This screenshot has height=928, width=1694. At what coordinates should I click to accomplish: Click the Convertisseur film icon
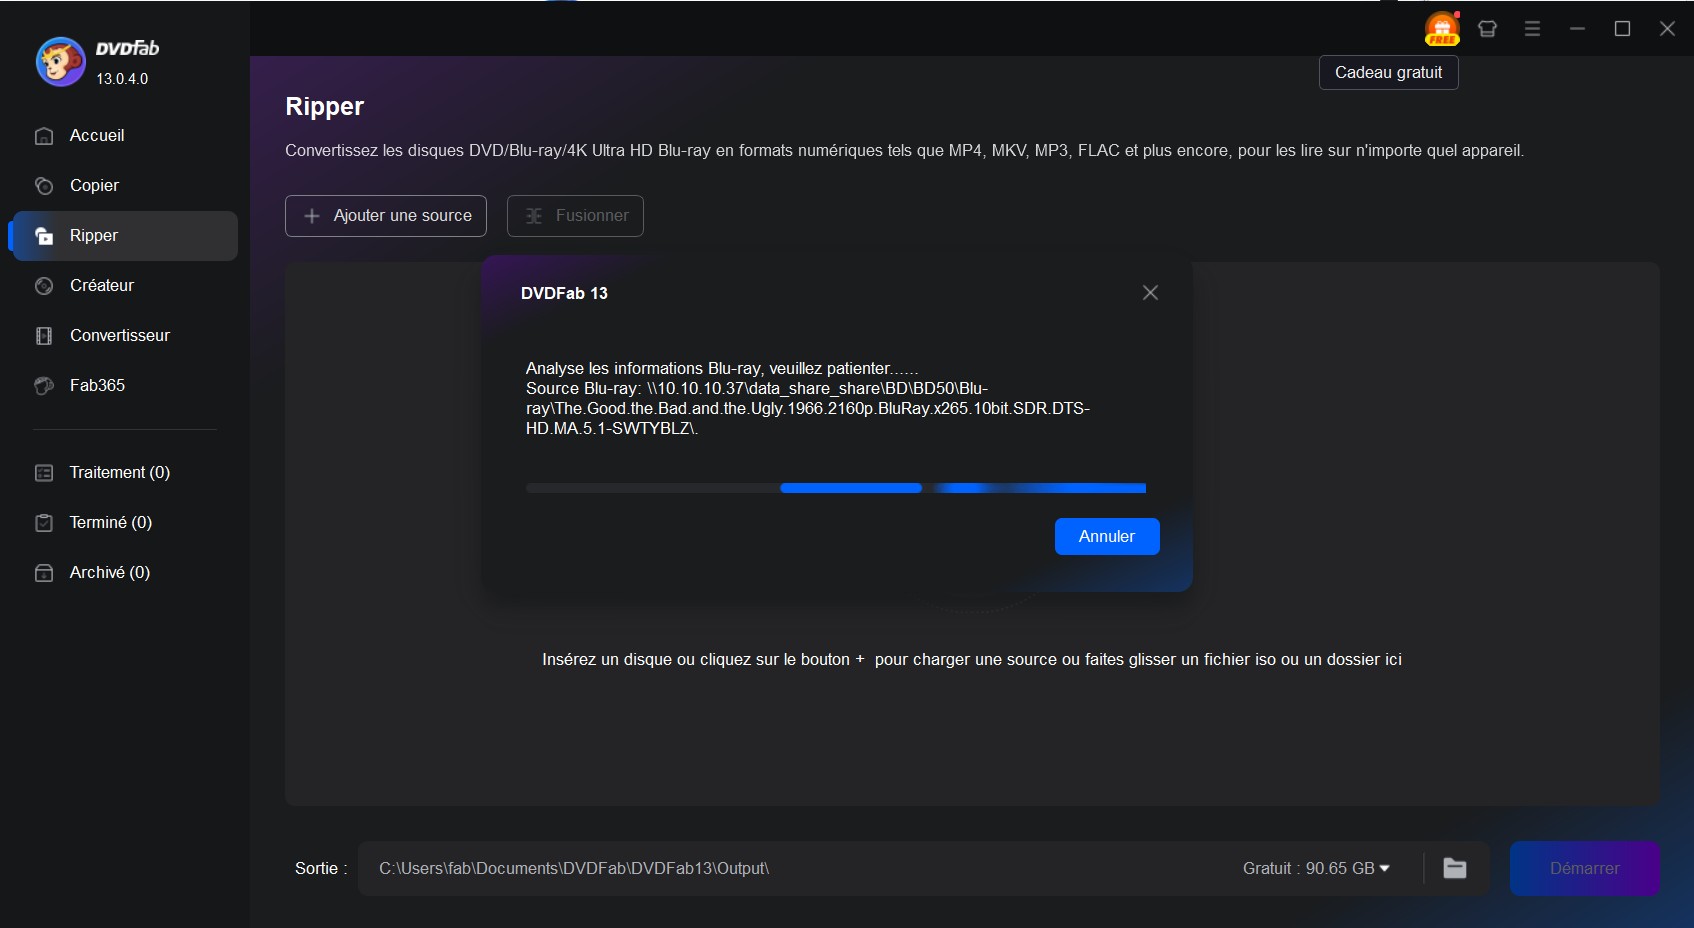44,336
